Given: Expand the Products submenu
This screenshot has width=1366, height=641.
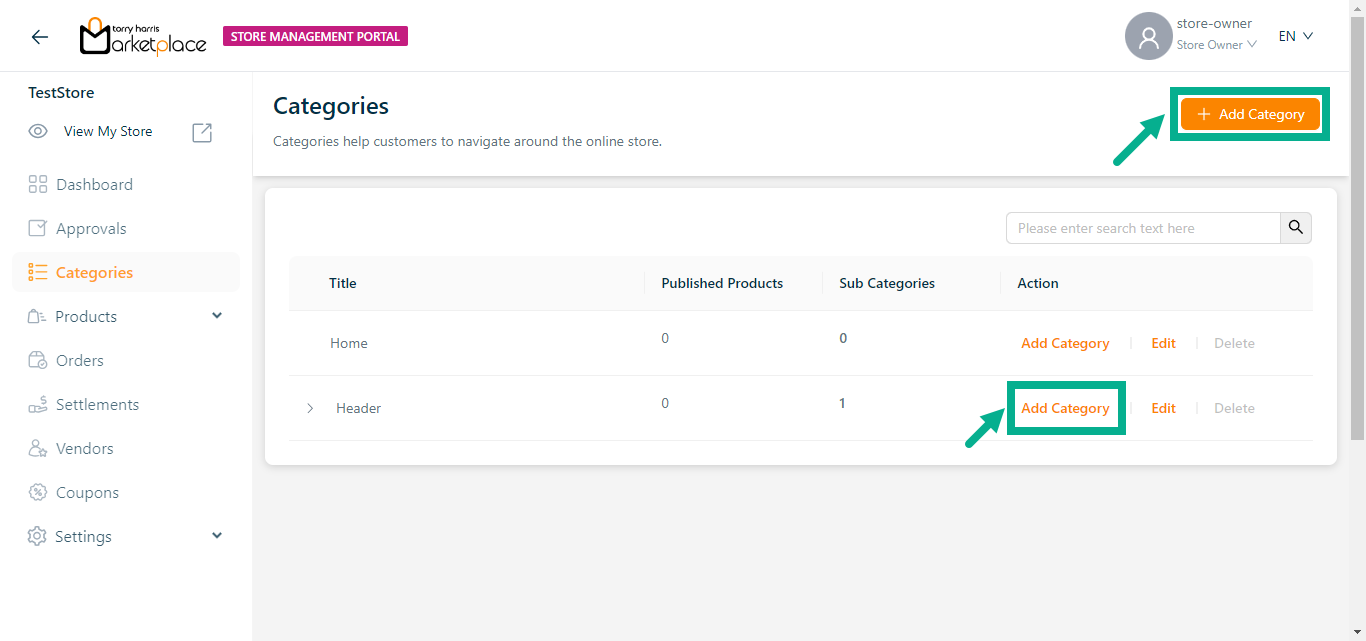Looking at the screenshot, I should tap(217, 316).
